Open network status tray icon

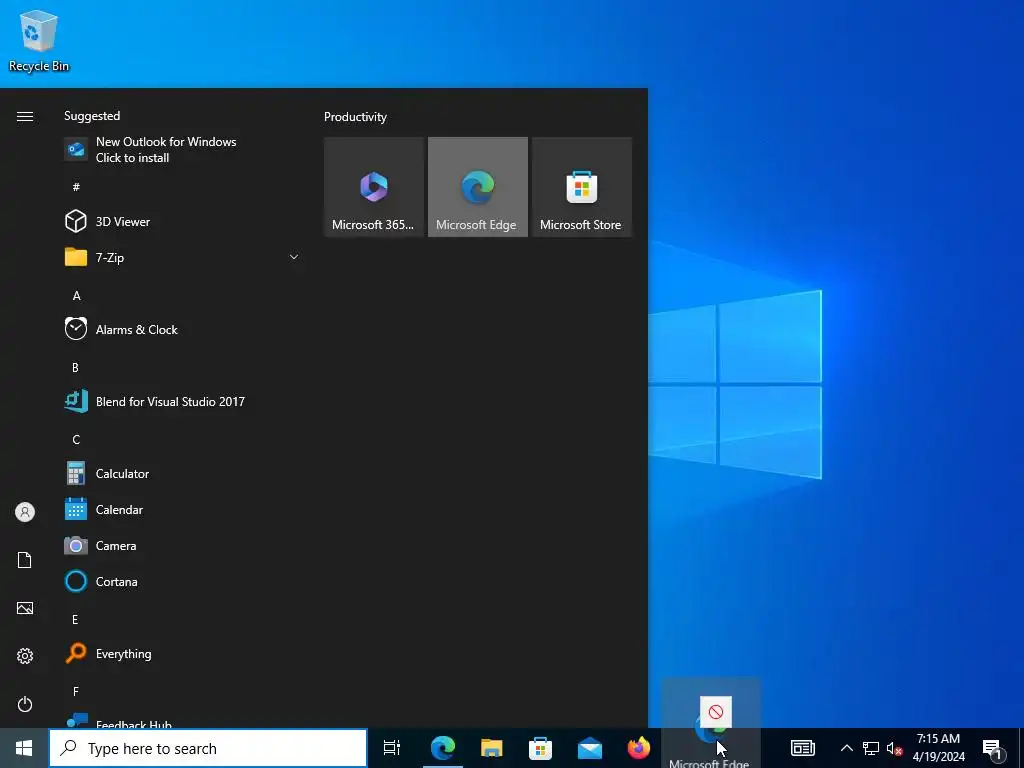point(871,748)
